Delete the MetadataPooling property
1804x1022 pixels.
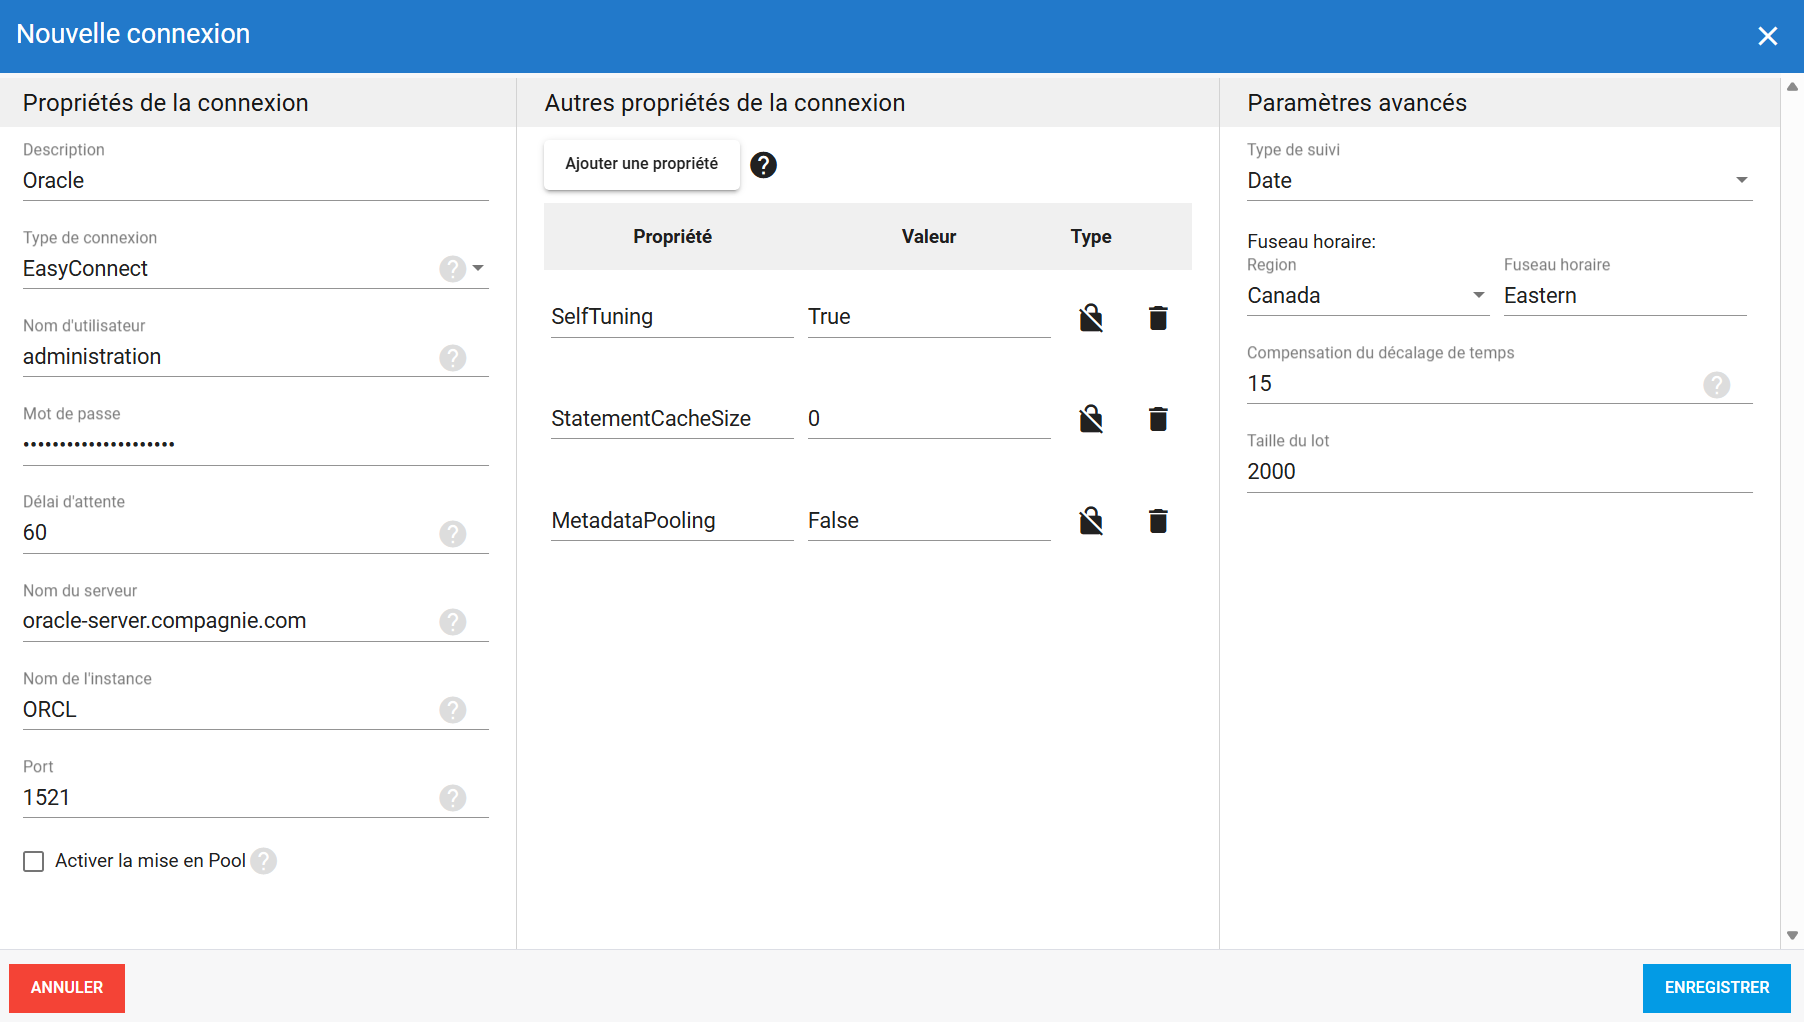pyautogui.click(x=1158, y=521)
